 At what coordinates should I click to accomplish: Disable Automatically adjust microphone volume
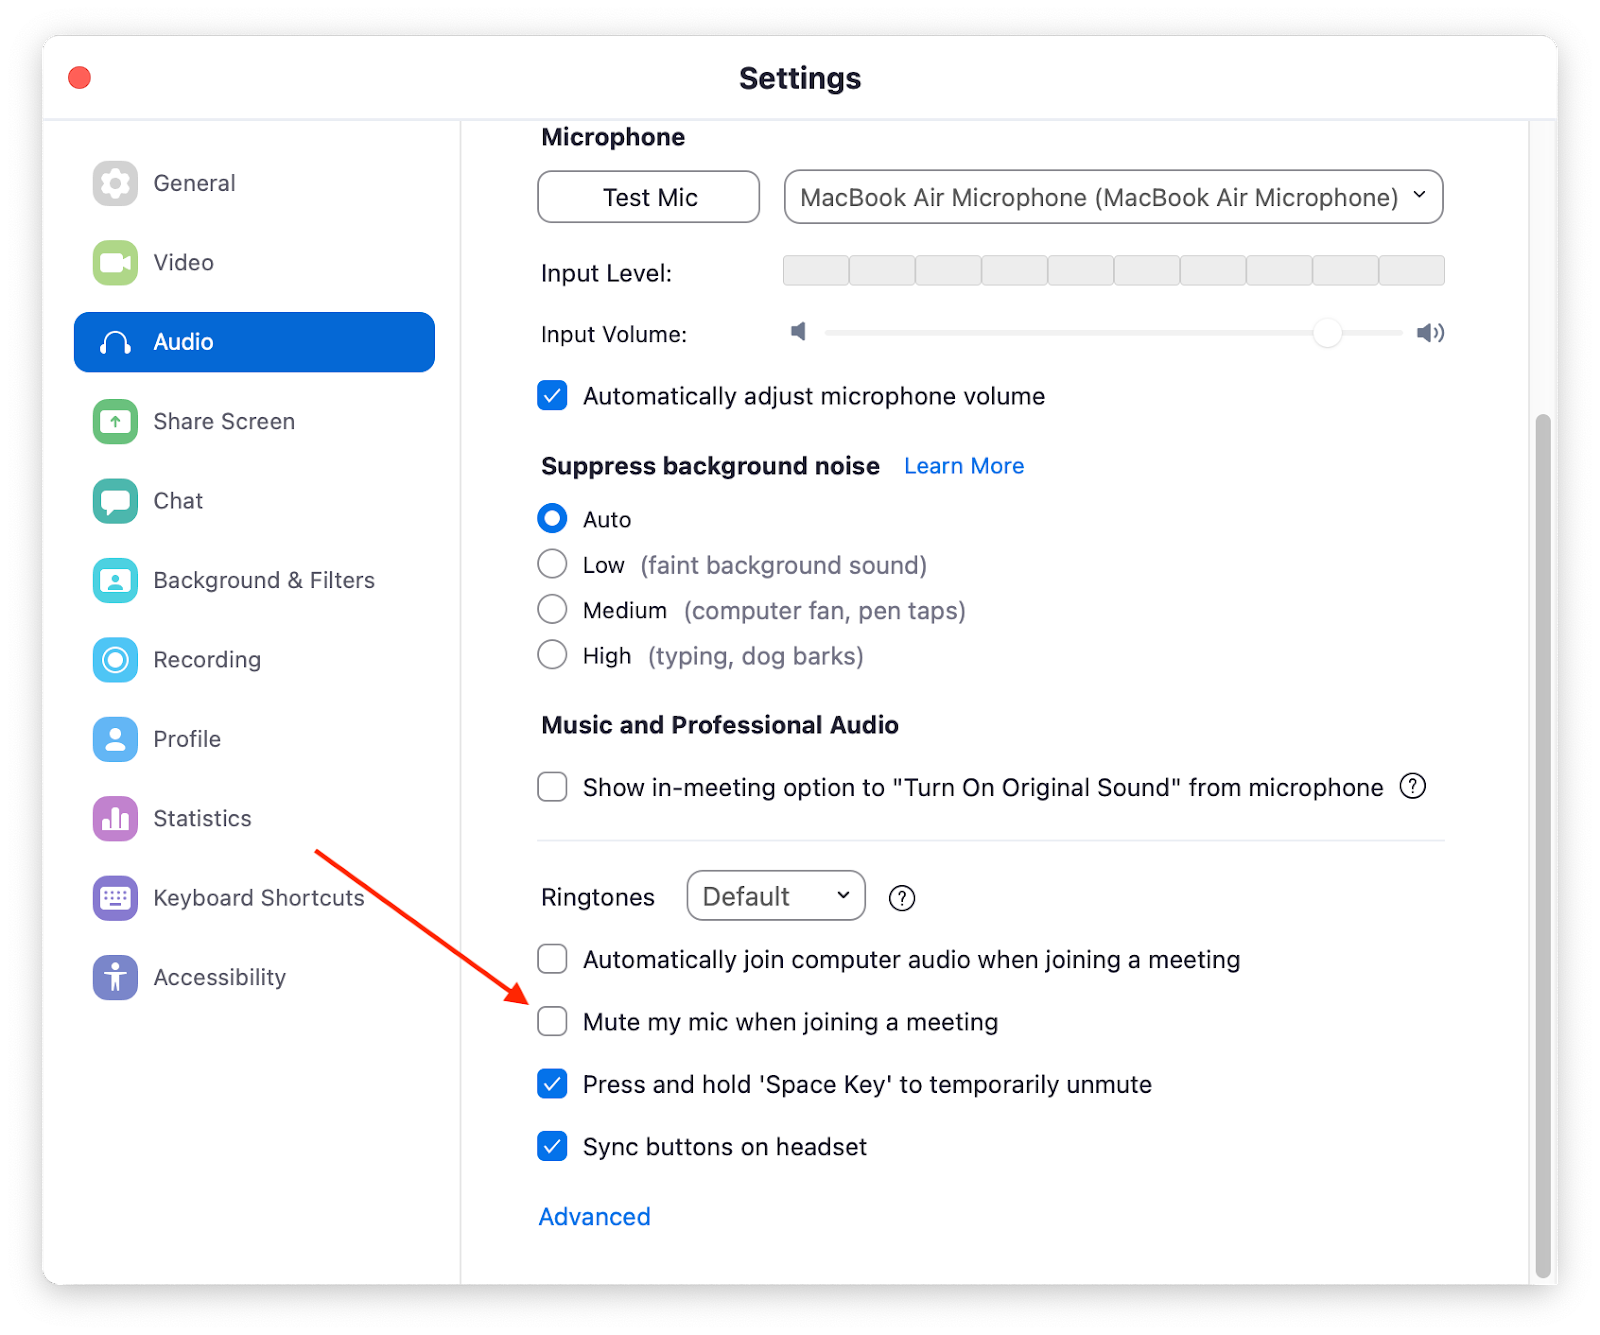click(552, 395)
